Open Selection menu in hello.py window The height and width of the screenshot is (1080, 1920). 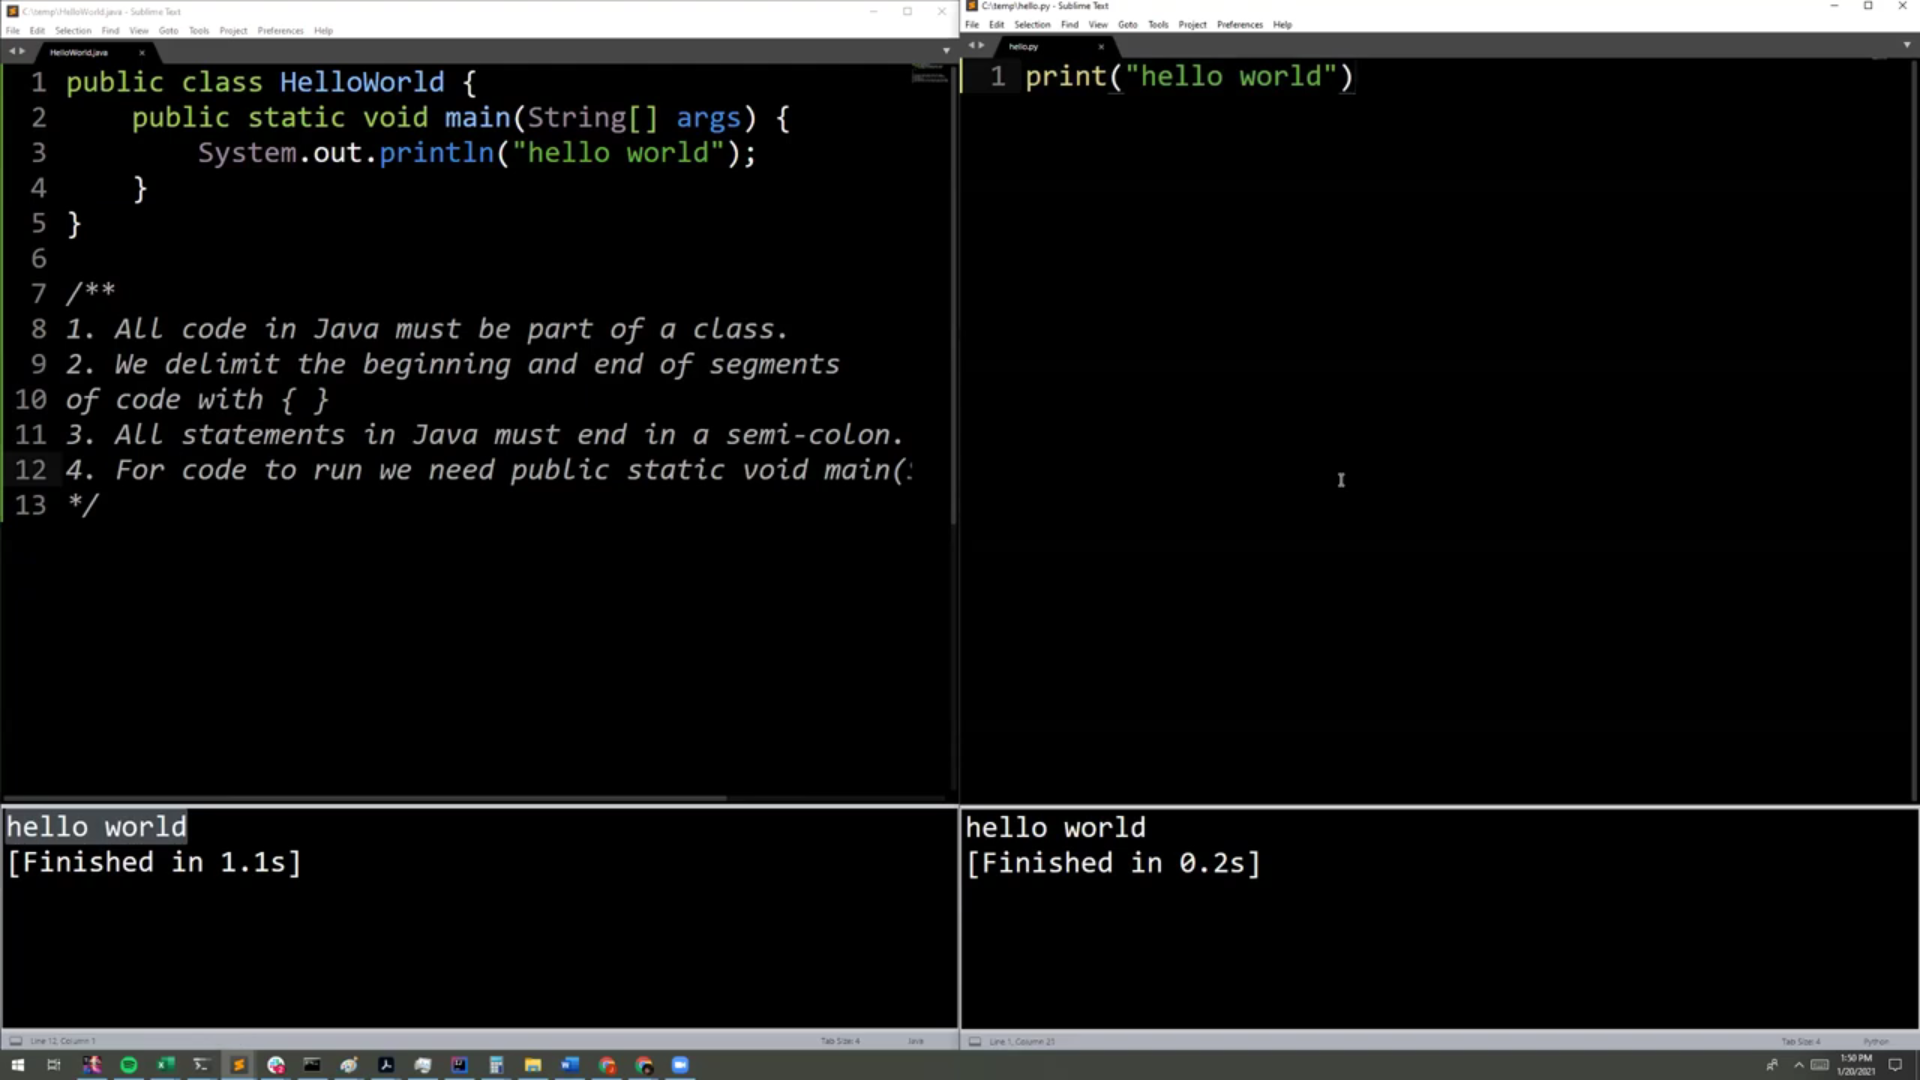click(x=1032, y=25)
